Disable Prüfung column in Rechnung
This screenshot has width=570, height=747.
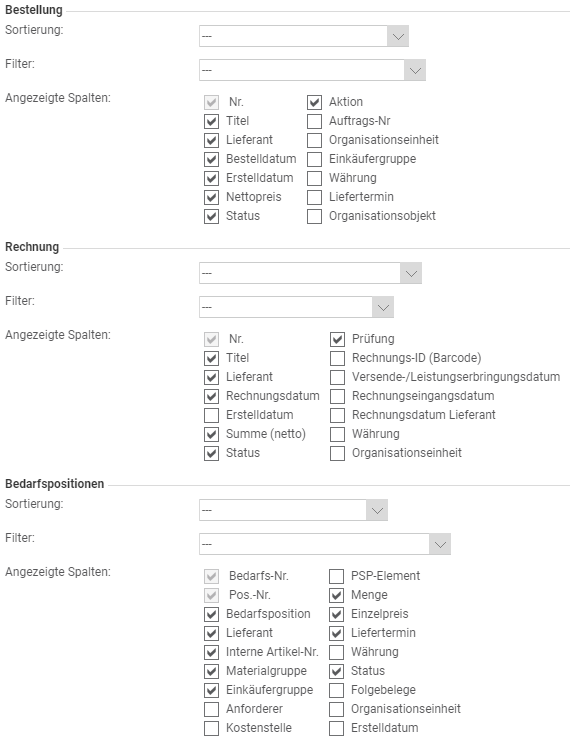pos(337,339)
